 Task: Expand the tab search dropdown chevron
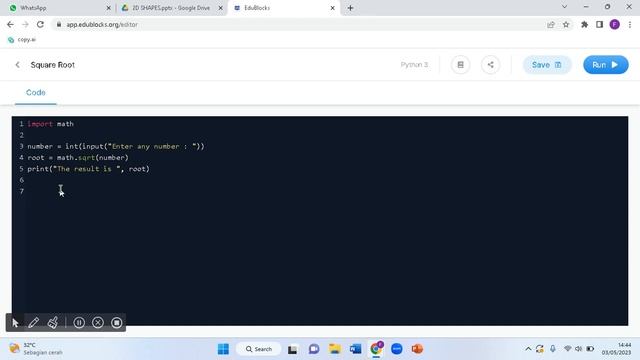pyautogui.click(x=564, y=7)
